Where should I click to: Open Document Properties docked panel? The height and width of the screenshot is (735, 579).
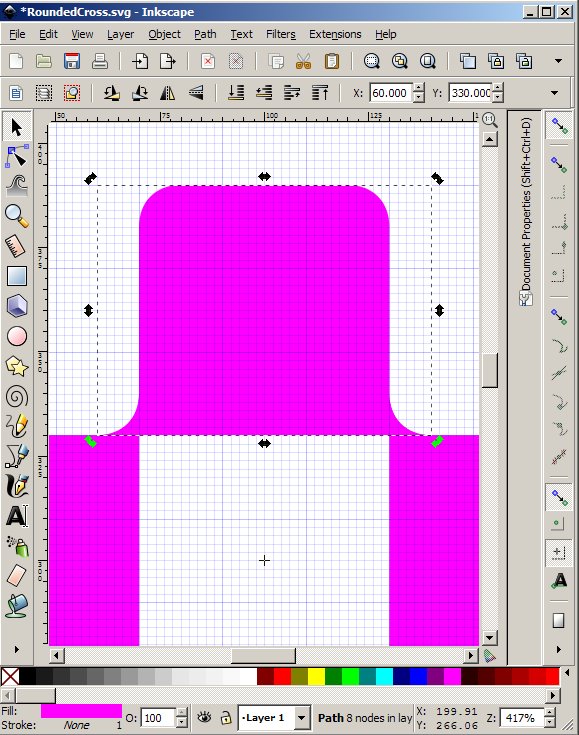pos(526,211)
